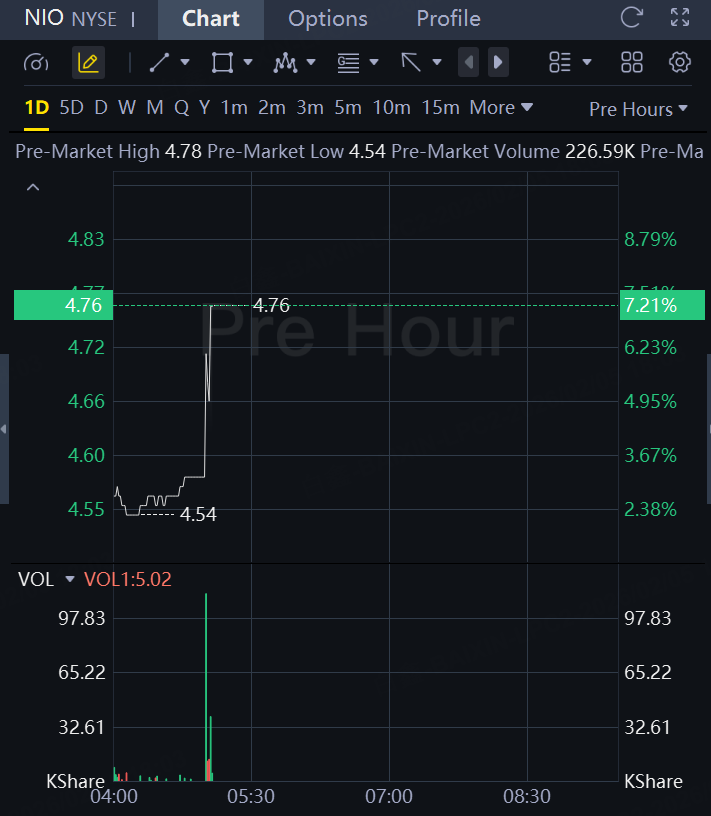The width and height of the screenshot is (711, 816).
Task: Click the 4.76 current price label
Action: pos(64,305)
